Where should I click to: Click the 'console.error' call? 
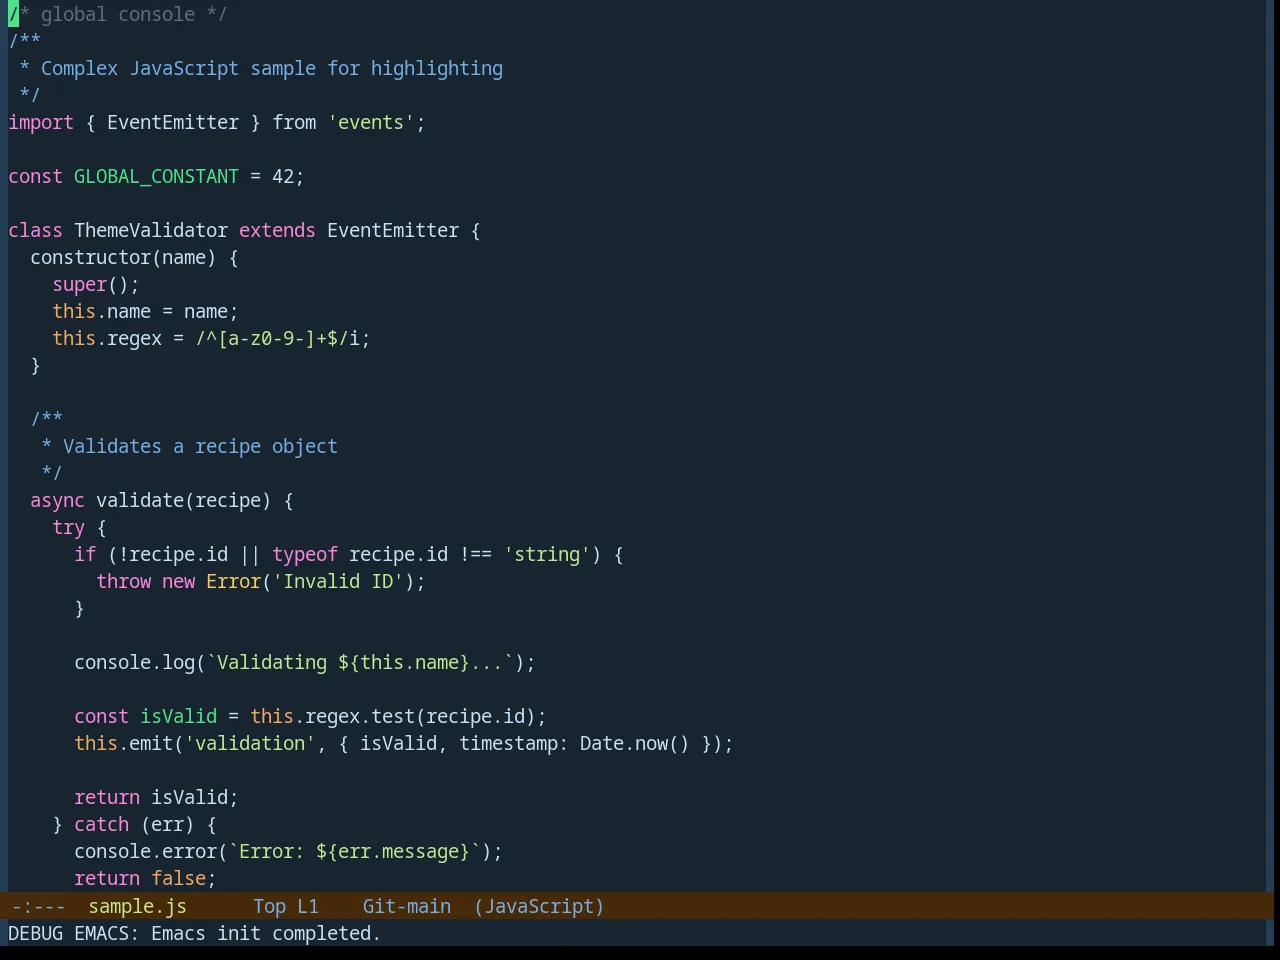[x=145, y=851]
